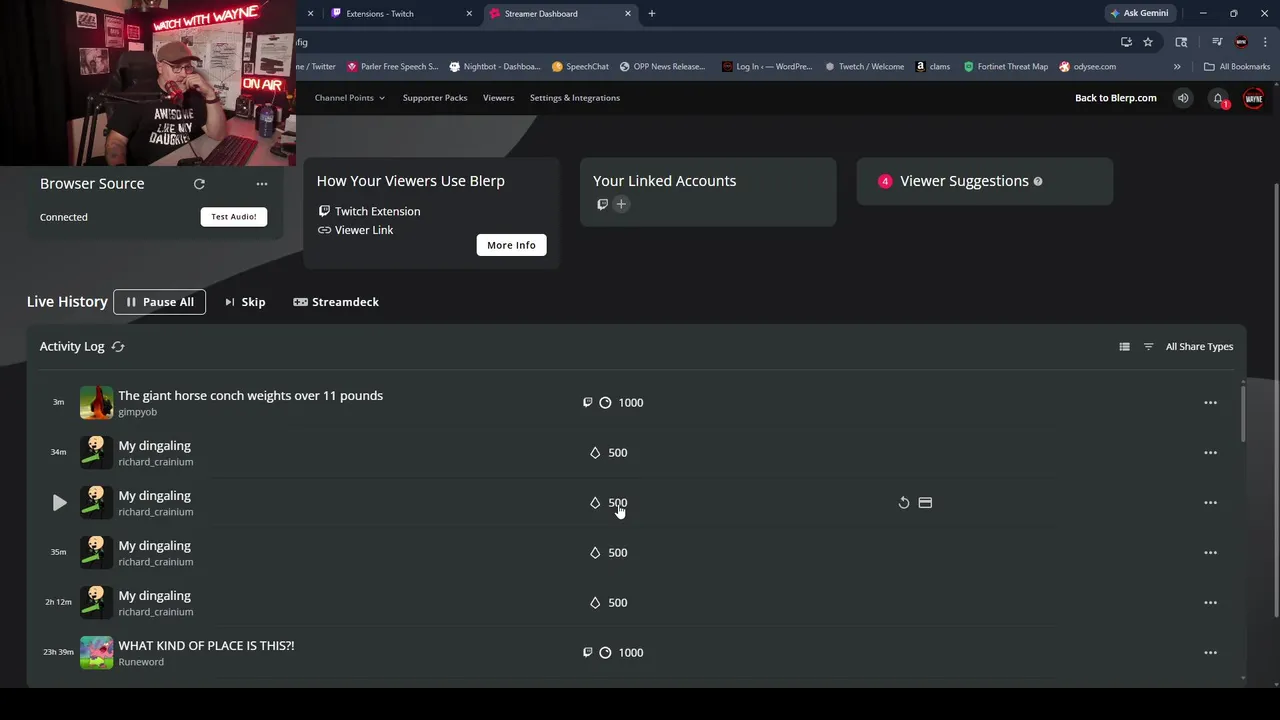Skip the current blerp
Image resolution: width=1280 pixels, height=720 pixels.
click(x=245, y=302)
